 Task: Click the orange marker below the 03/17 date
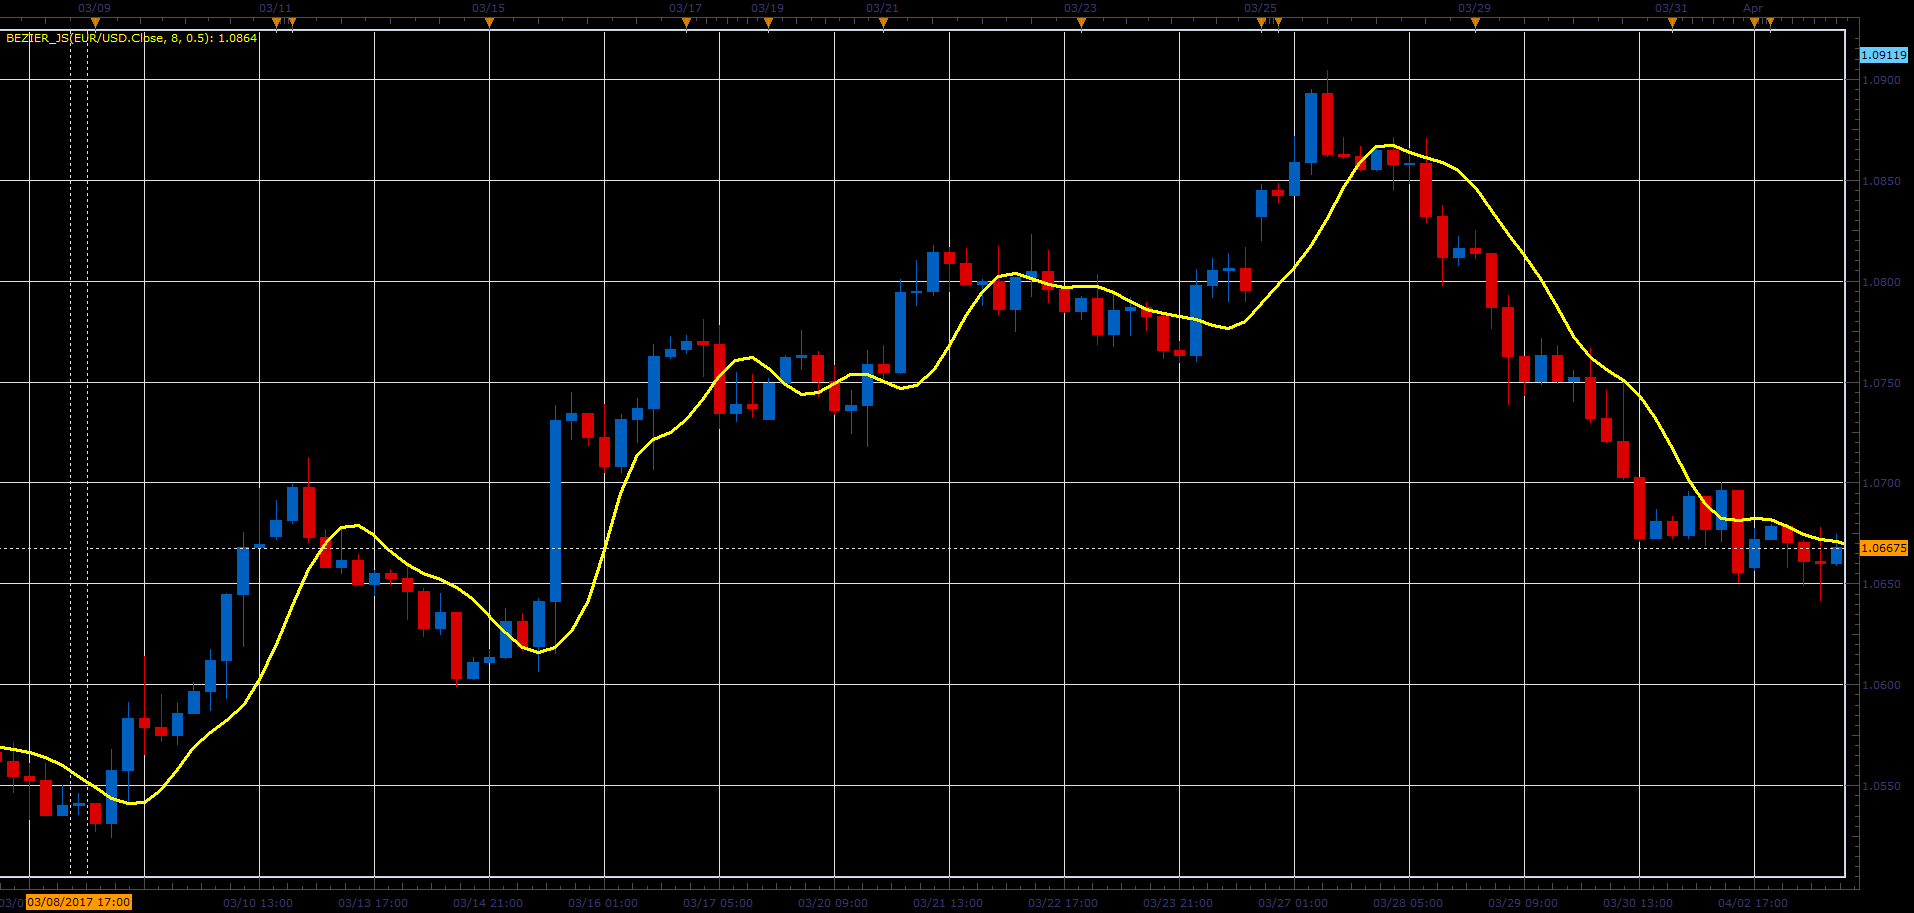[686, 22]
